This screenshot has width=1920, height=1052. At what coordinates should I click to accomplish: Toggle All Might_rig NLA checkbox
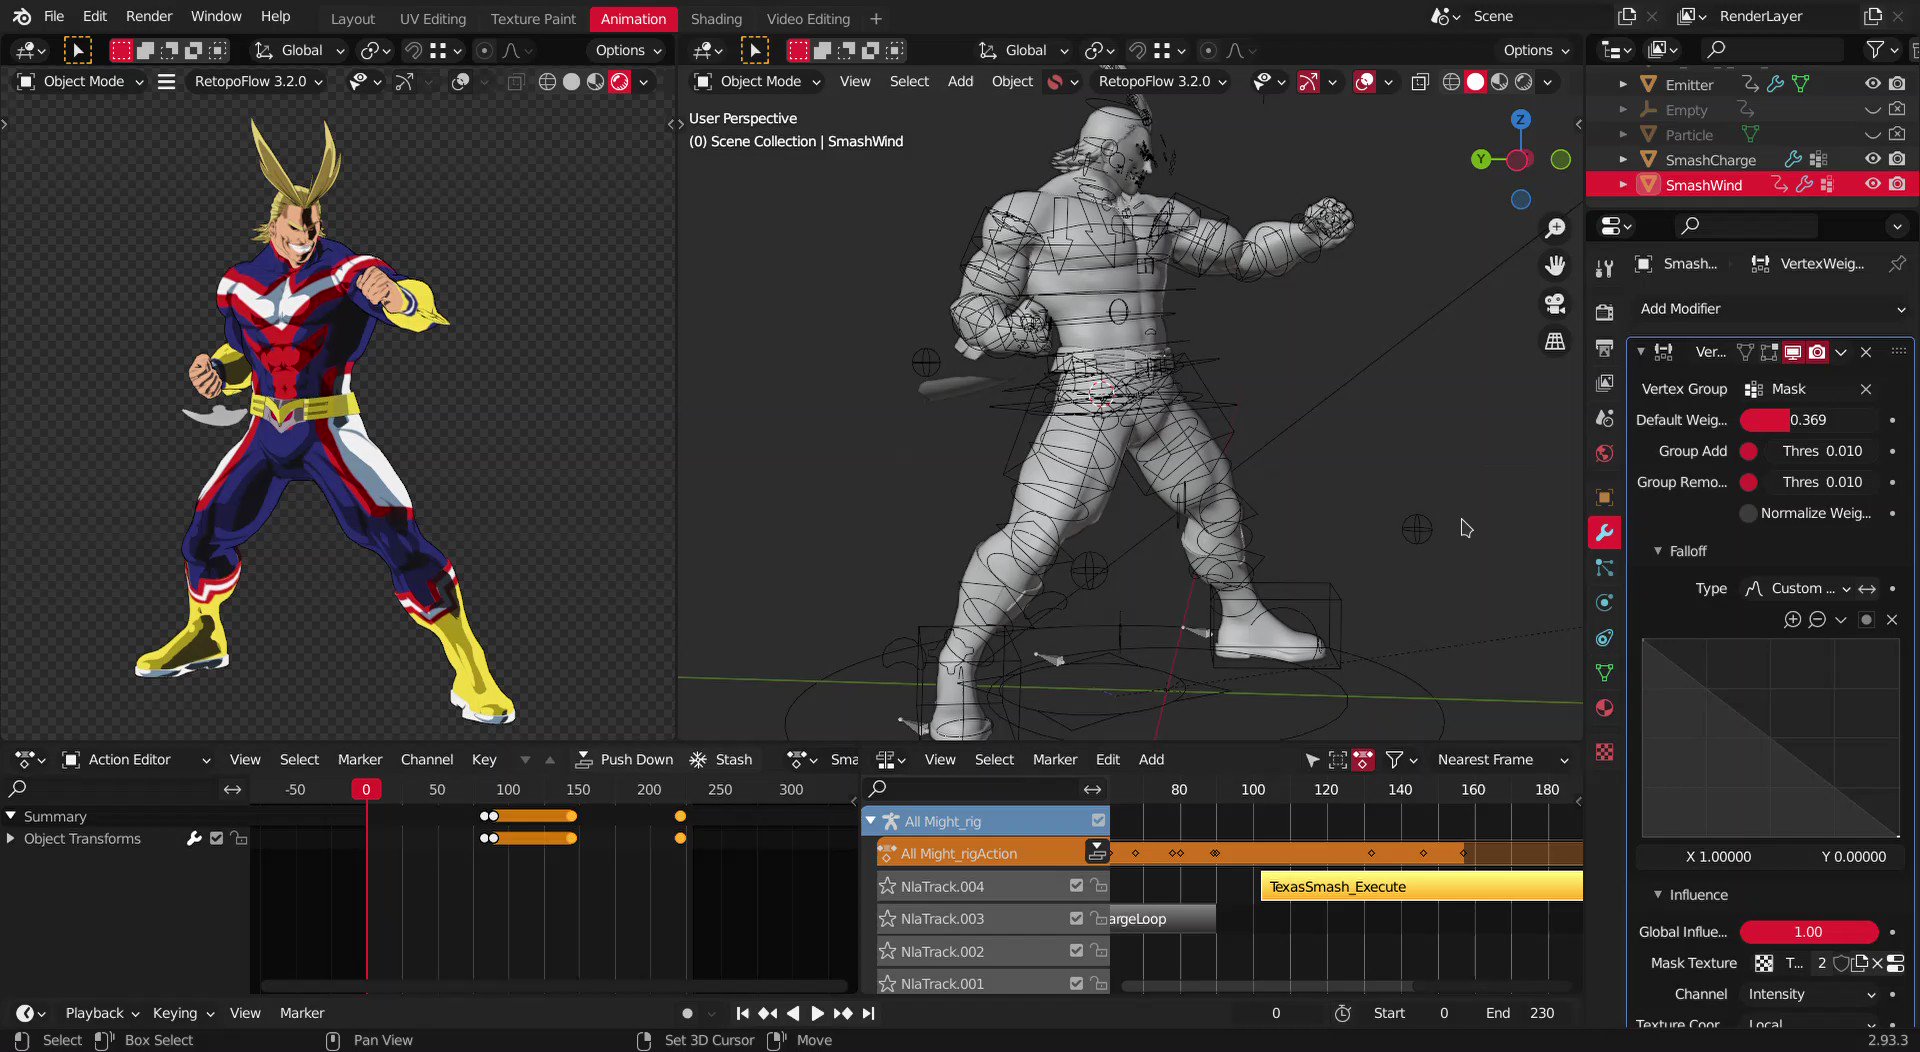point(1098,821)
